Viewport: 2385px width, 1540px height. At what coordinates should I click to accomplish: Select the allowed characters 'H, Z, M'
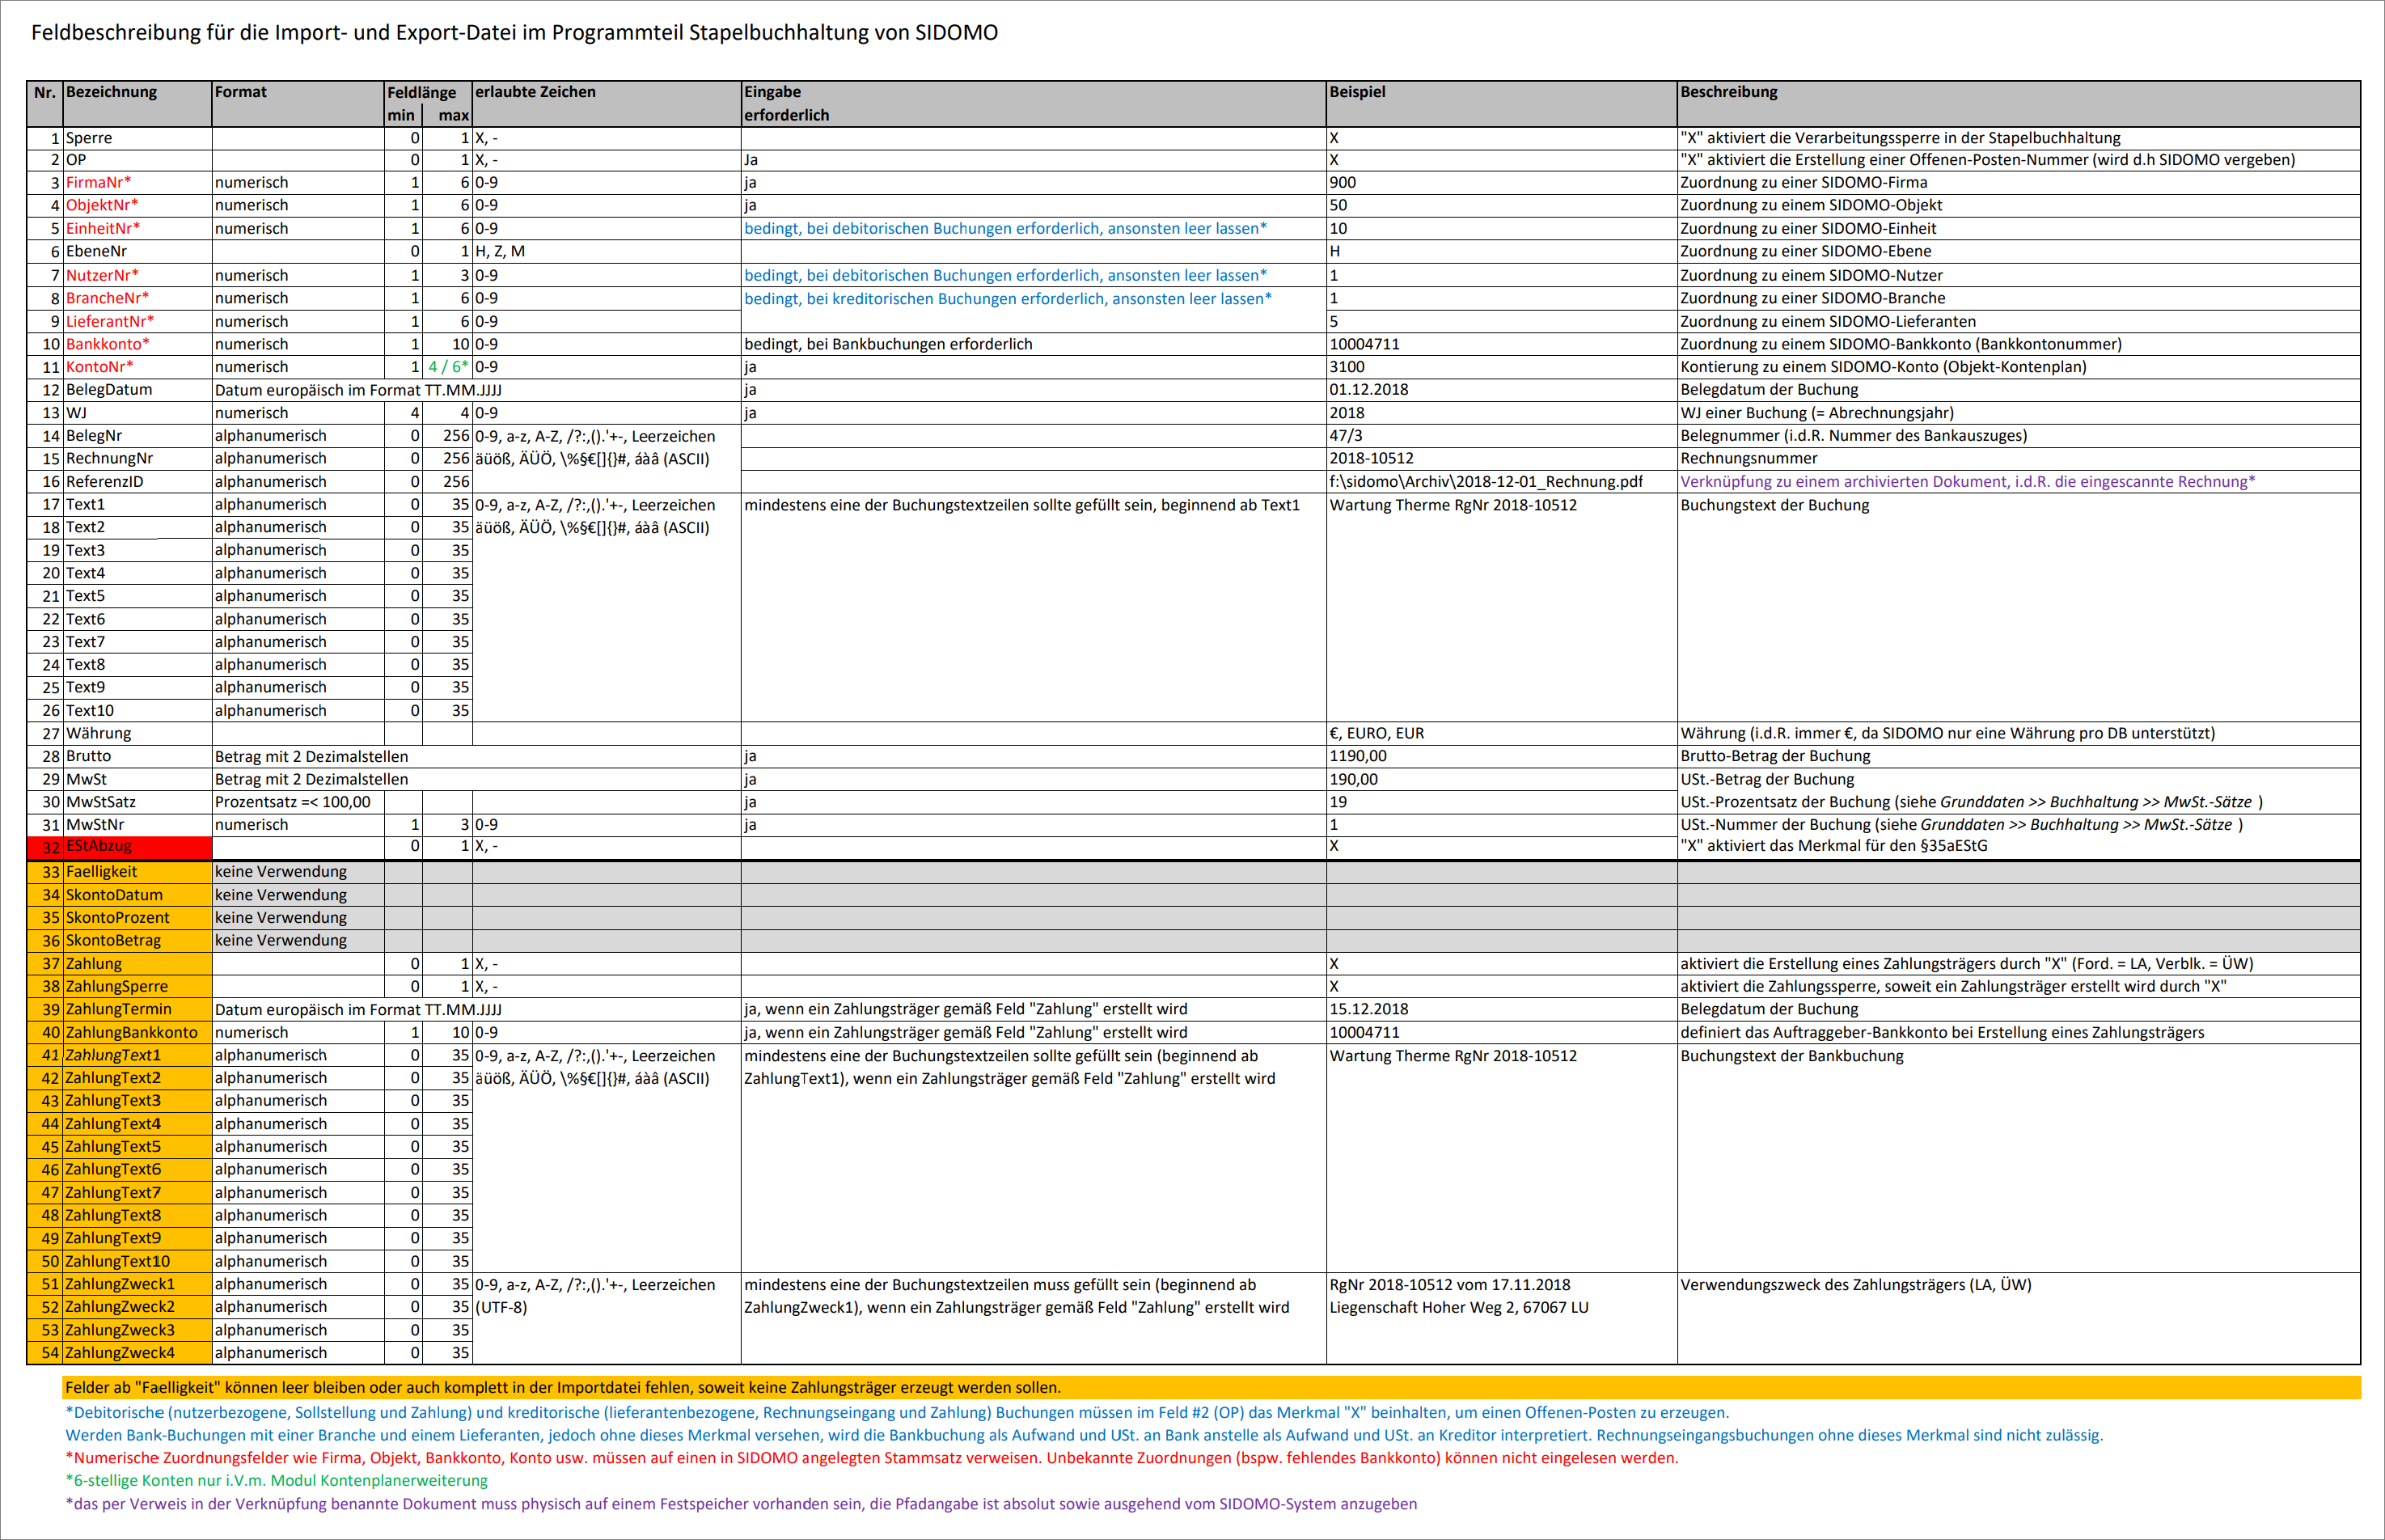coord(500,251)
